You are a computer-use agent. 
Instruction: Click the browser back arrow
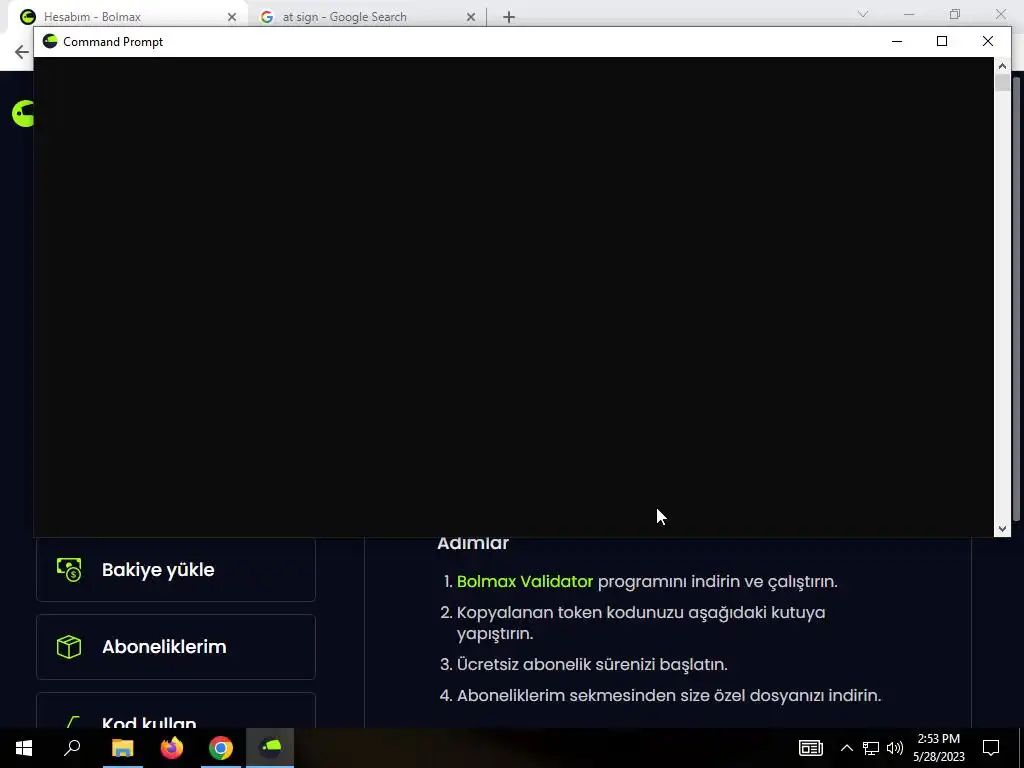point(22,52)
